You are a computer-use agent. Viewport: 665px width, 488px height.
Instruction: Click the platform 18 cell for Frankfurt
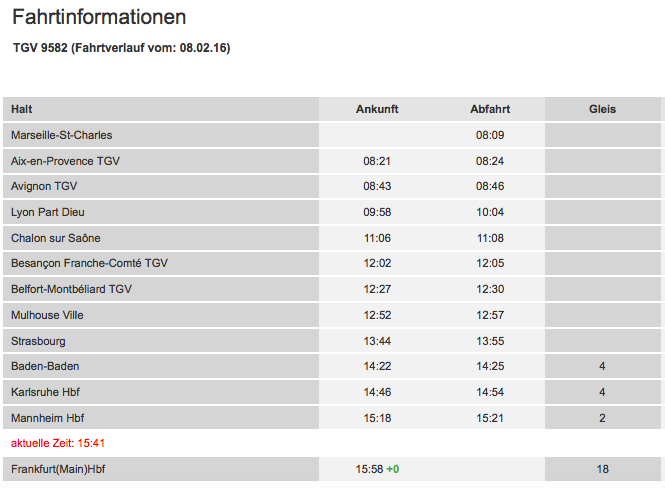coord(602,469)
